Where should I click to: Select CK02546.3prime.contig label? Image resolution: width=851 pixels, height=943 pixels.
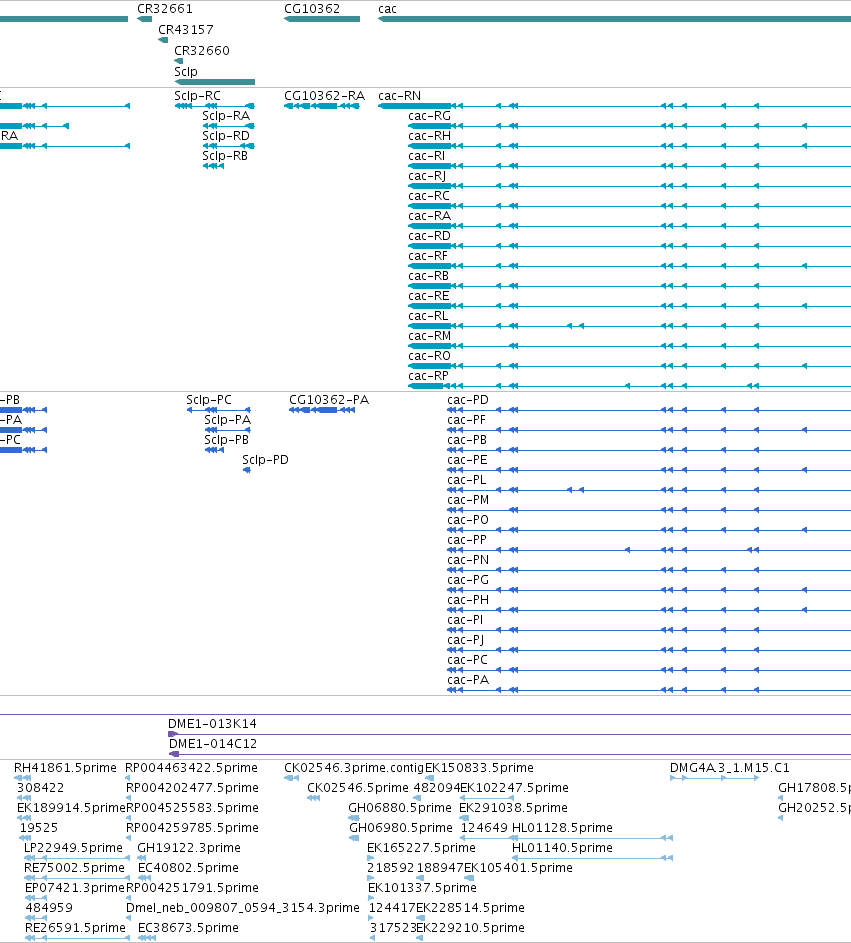pyautogui.click(x=354, y=768)
